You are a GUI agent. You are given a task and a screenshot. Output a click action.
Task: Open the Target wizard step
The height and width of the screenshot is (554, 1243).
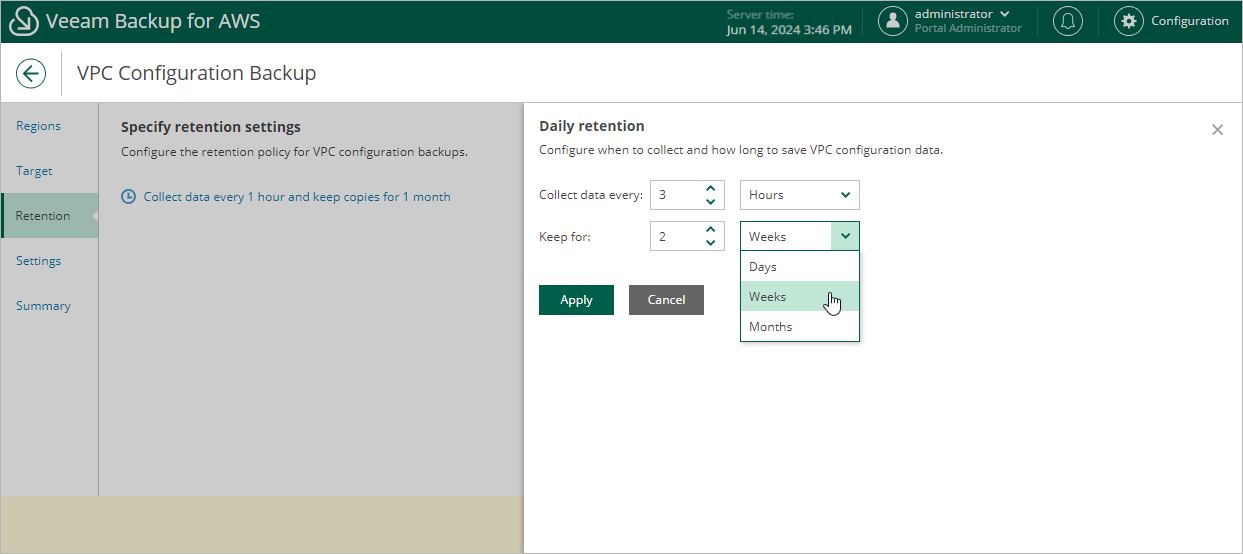49,171
